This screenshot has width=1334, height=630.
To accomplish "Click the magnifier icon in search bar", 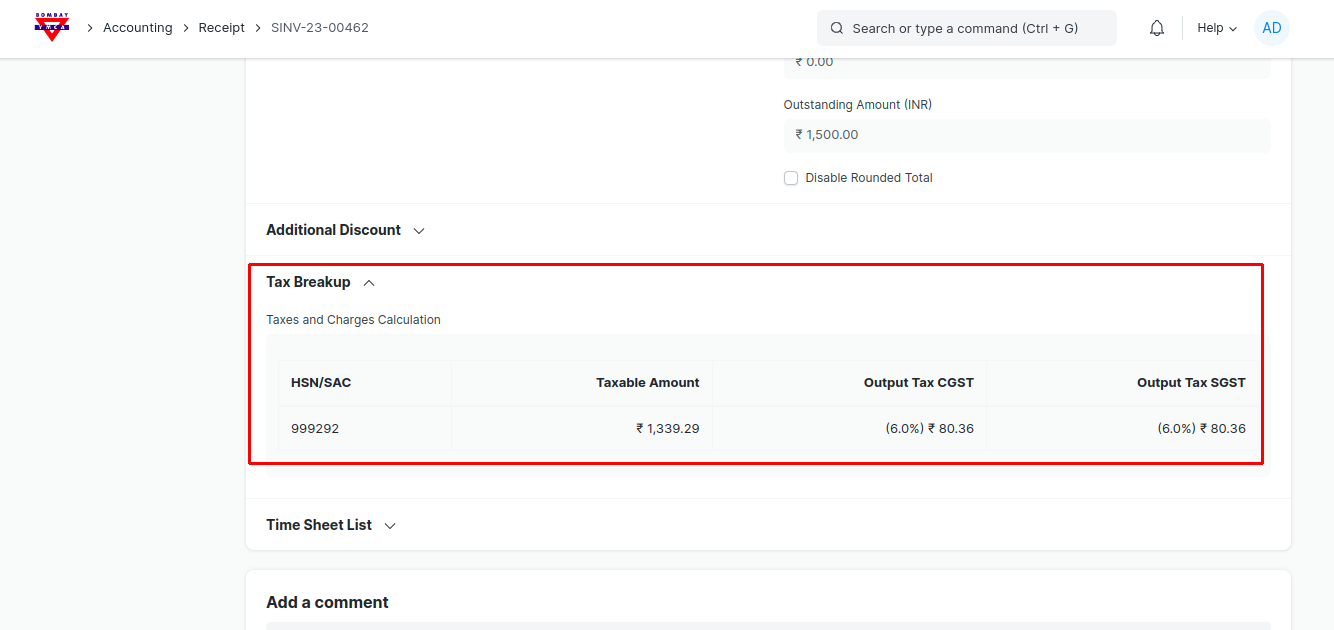I will tap(837, 28).
